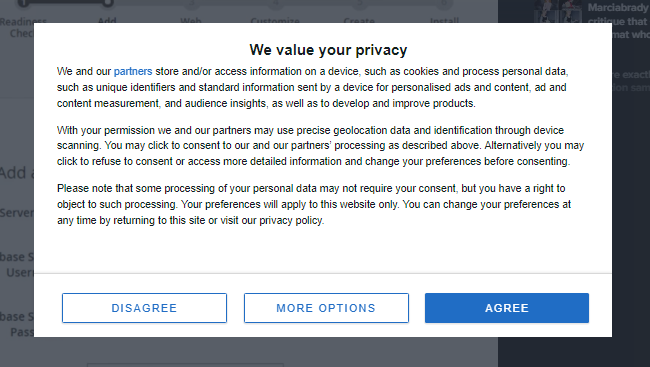The width and height of the screenshot is (650, 367).
Task: Select the Add step circle marker
Action: pyautogui.click(x=108, y=3)
